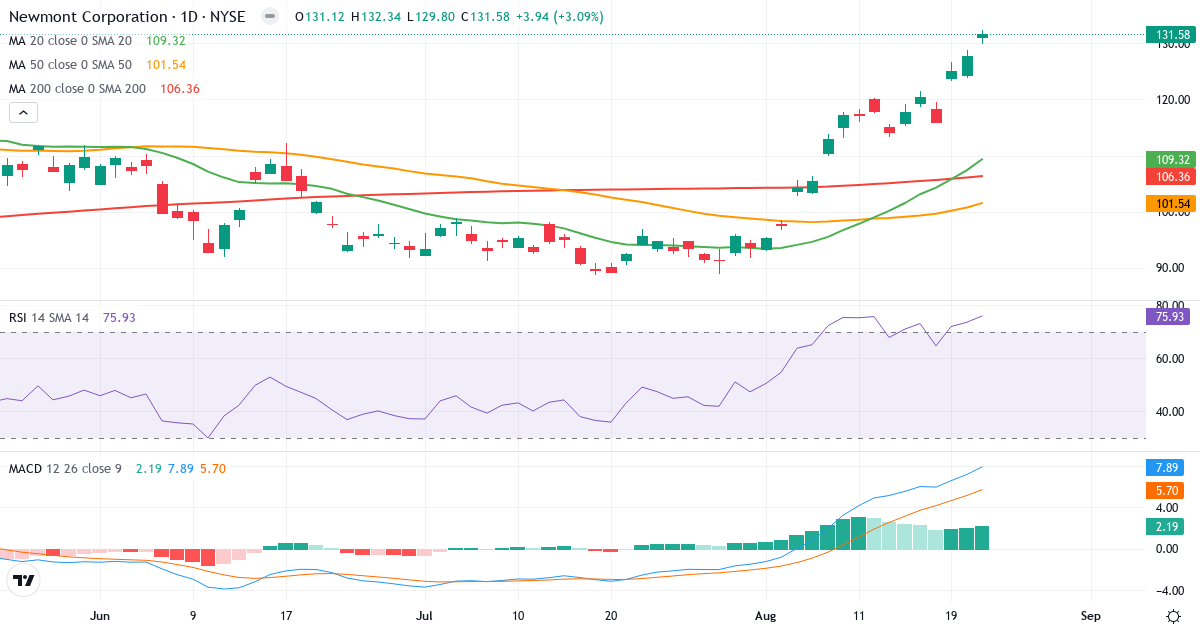Click the Sep date on time axis
1200x630 pixels.
click(x=1090, y=615)
